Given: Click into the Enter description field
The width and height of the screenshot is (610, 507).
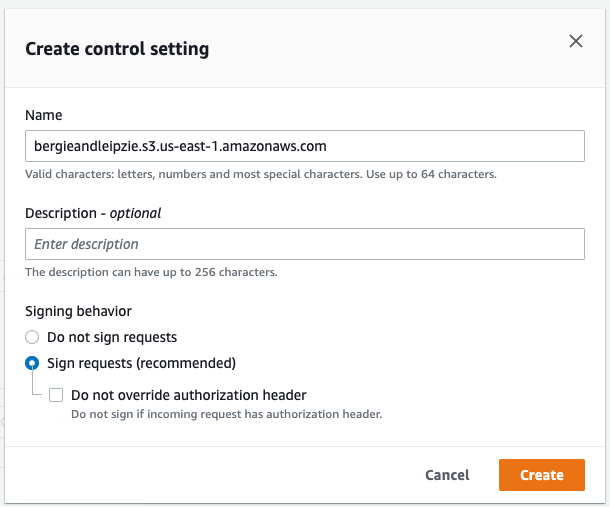Looking at the screenshot, I should [304, 244].
